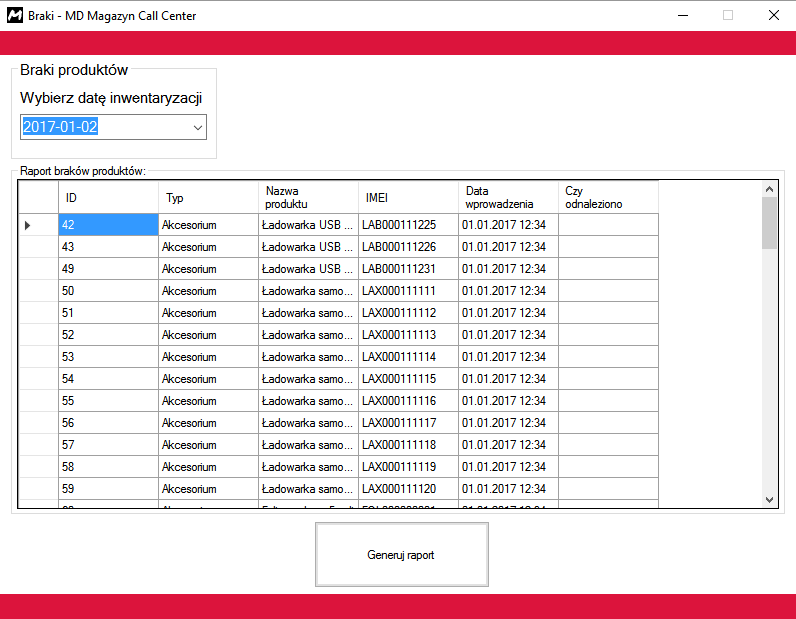Select the row header arrow of row 42

(x=39, y=225)
